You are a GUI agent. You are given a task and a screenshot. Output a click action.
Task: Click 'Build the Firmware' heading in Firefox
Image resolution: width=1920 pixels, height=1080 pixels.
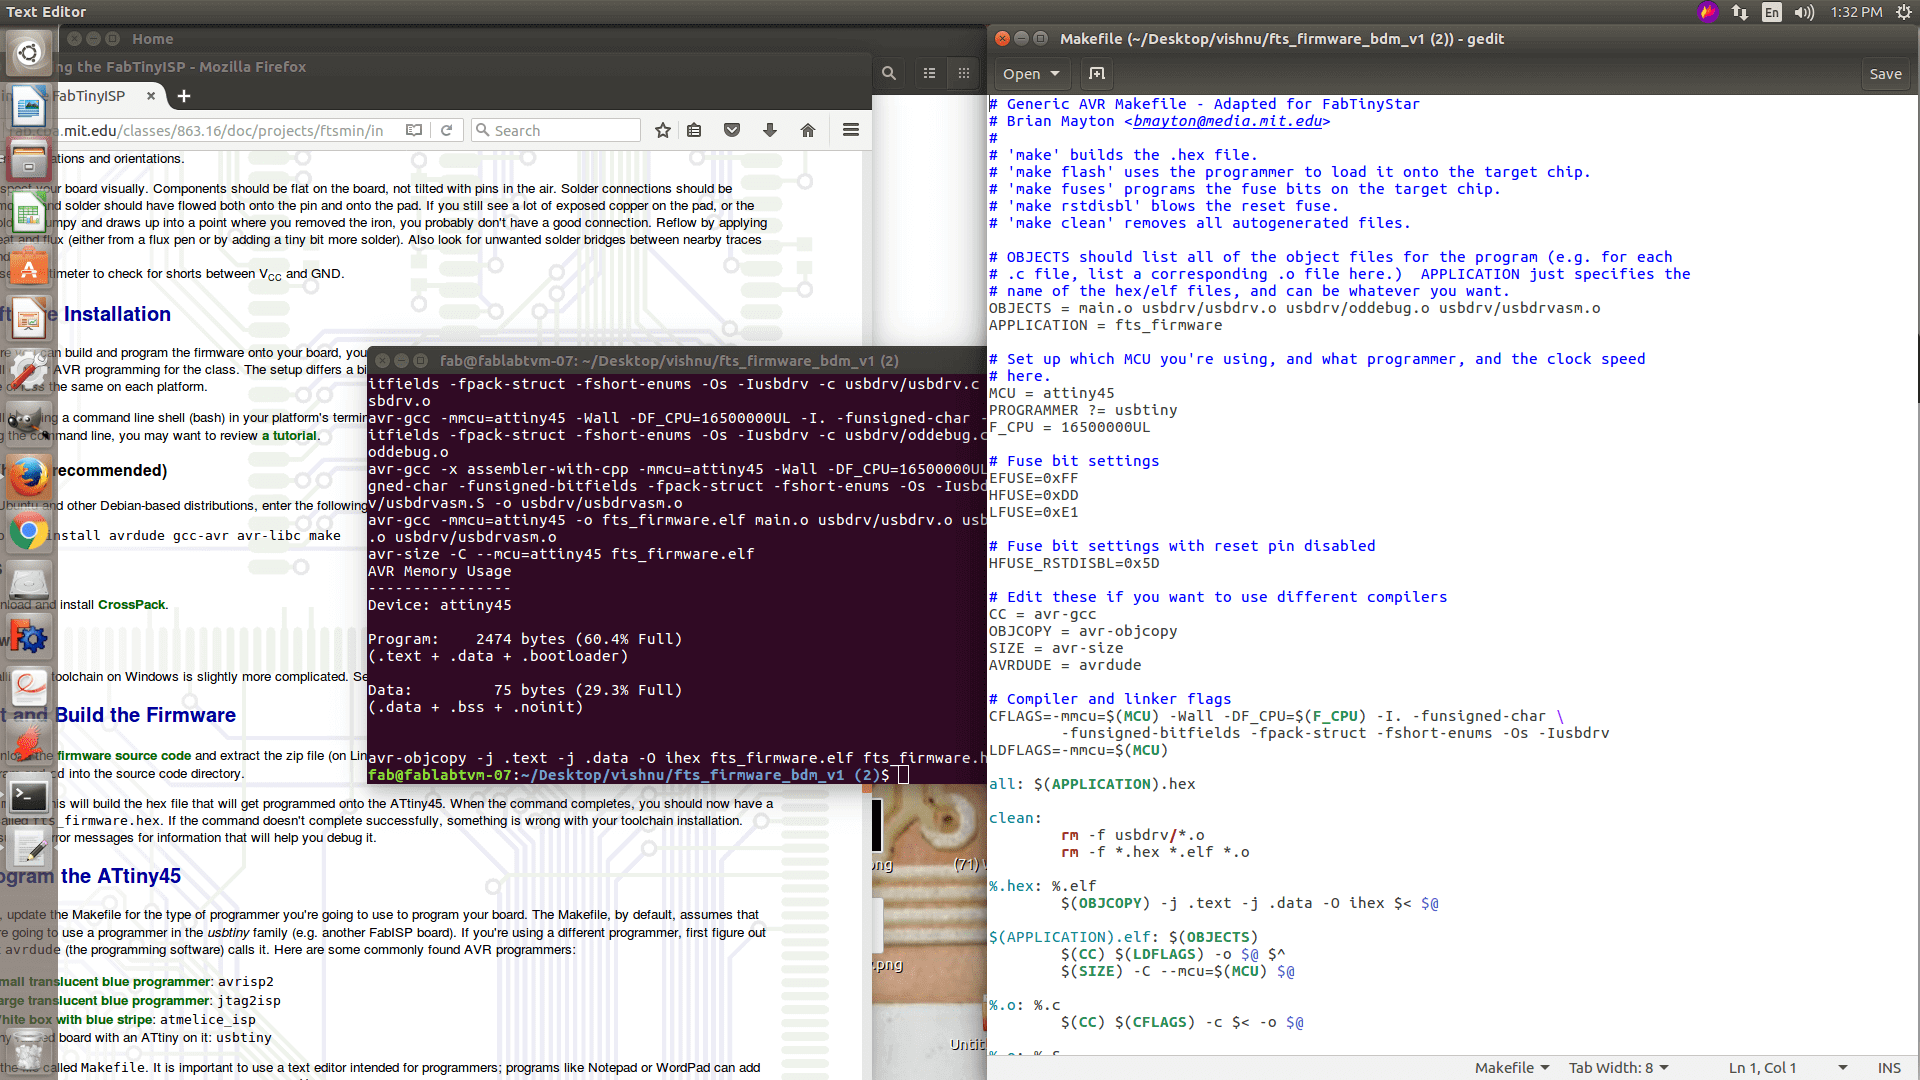146,715
